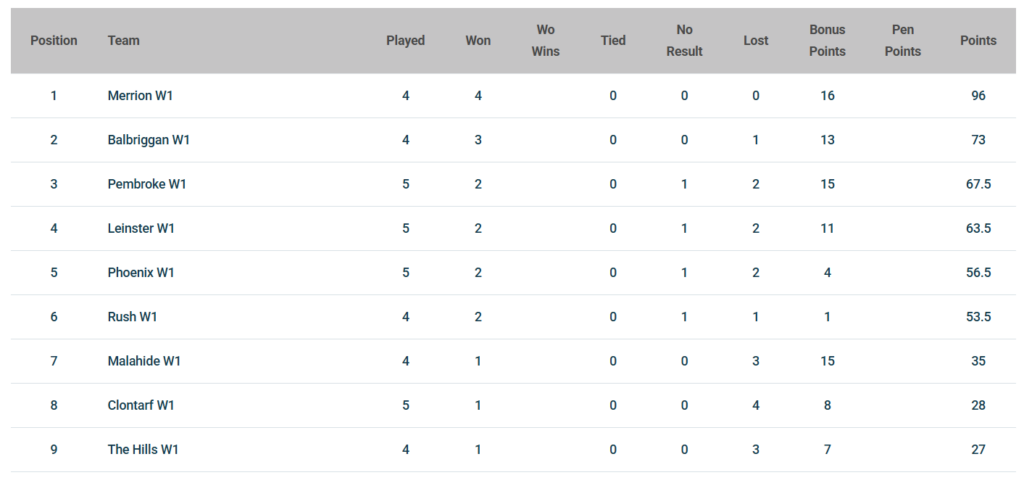The image size is (1024, 483).
Task: Click the Rush W1 team name
Action: click(x=133, y=317)
